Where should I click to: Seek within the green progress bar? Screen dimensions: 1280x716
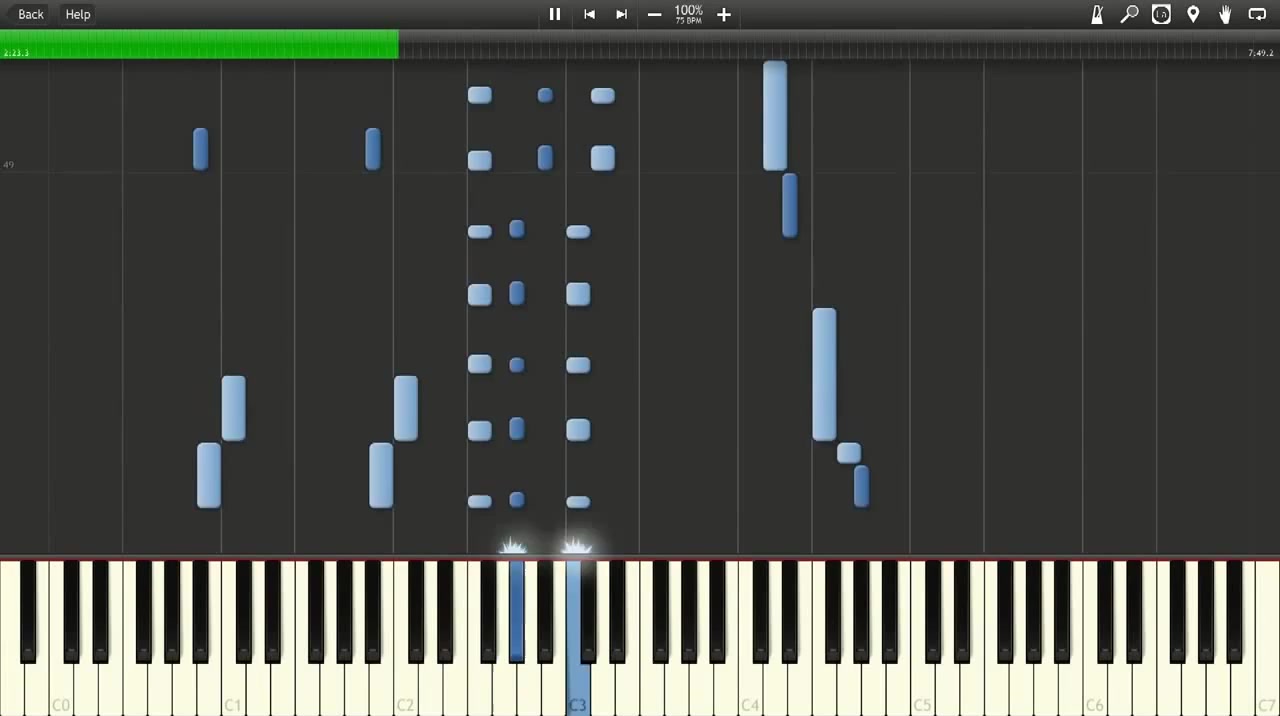(200, 44)
